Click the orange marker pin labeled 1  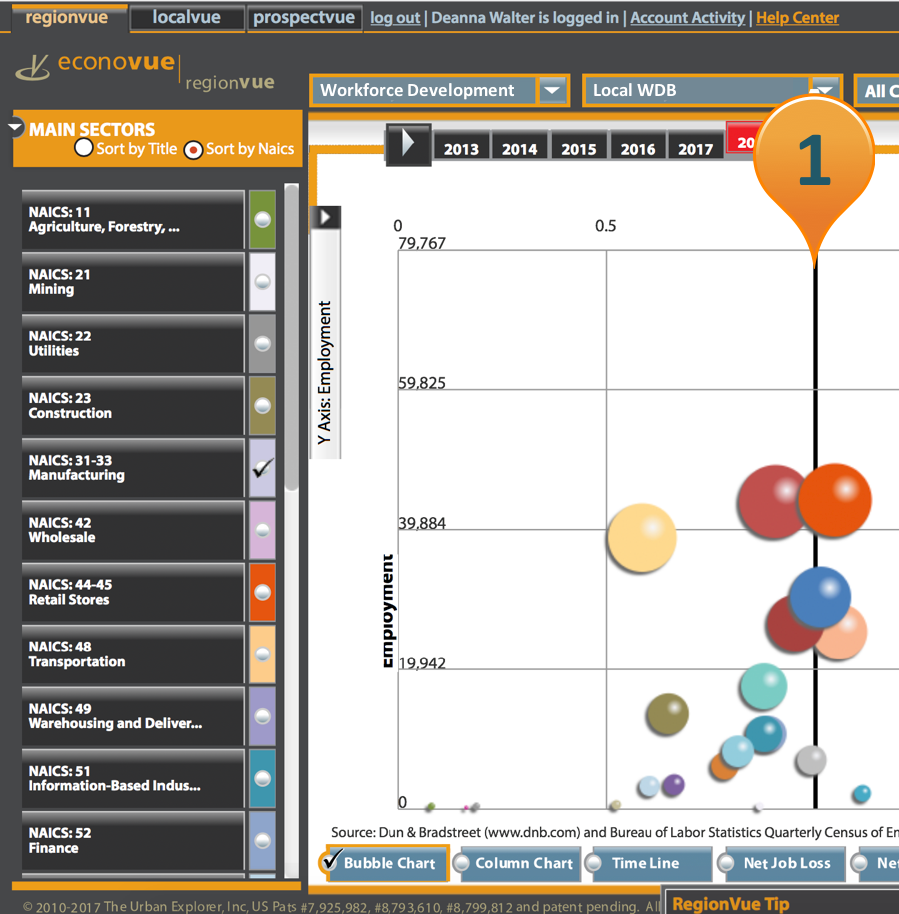tap(813, 160)
